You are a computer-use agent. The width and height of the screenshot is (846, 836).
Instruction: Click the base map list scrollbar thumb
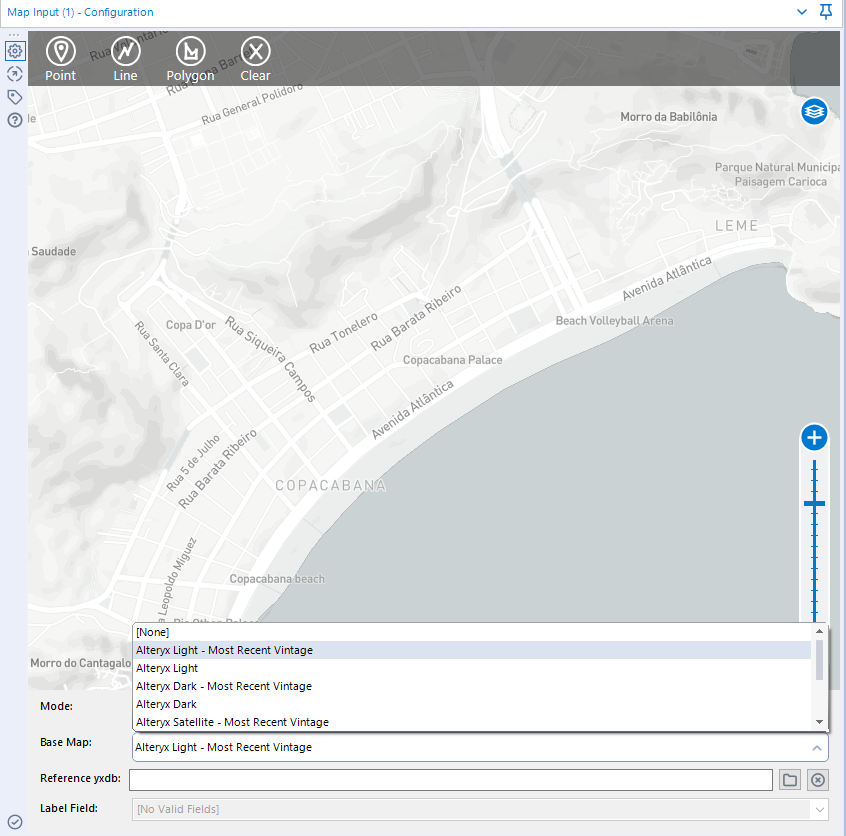pos(820,660)
